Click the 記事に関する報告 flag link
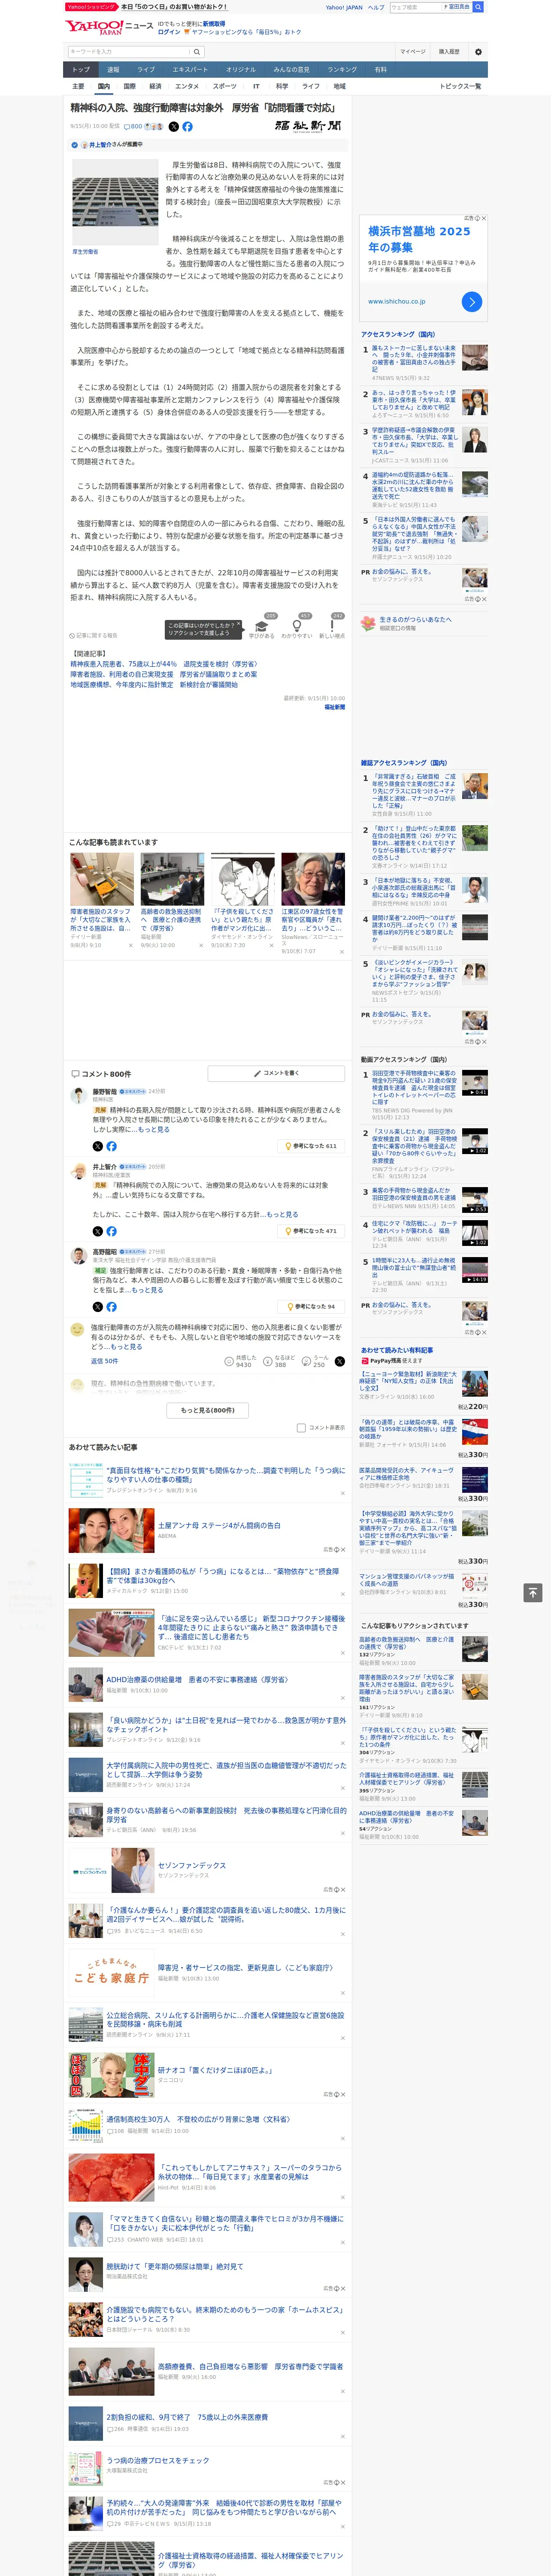 tap(94, 635)
